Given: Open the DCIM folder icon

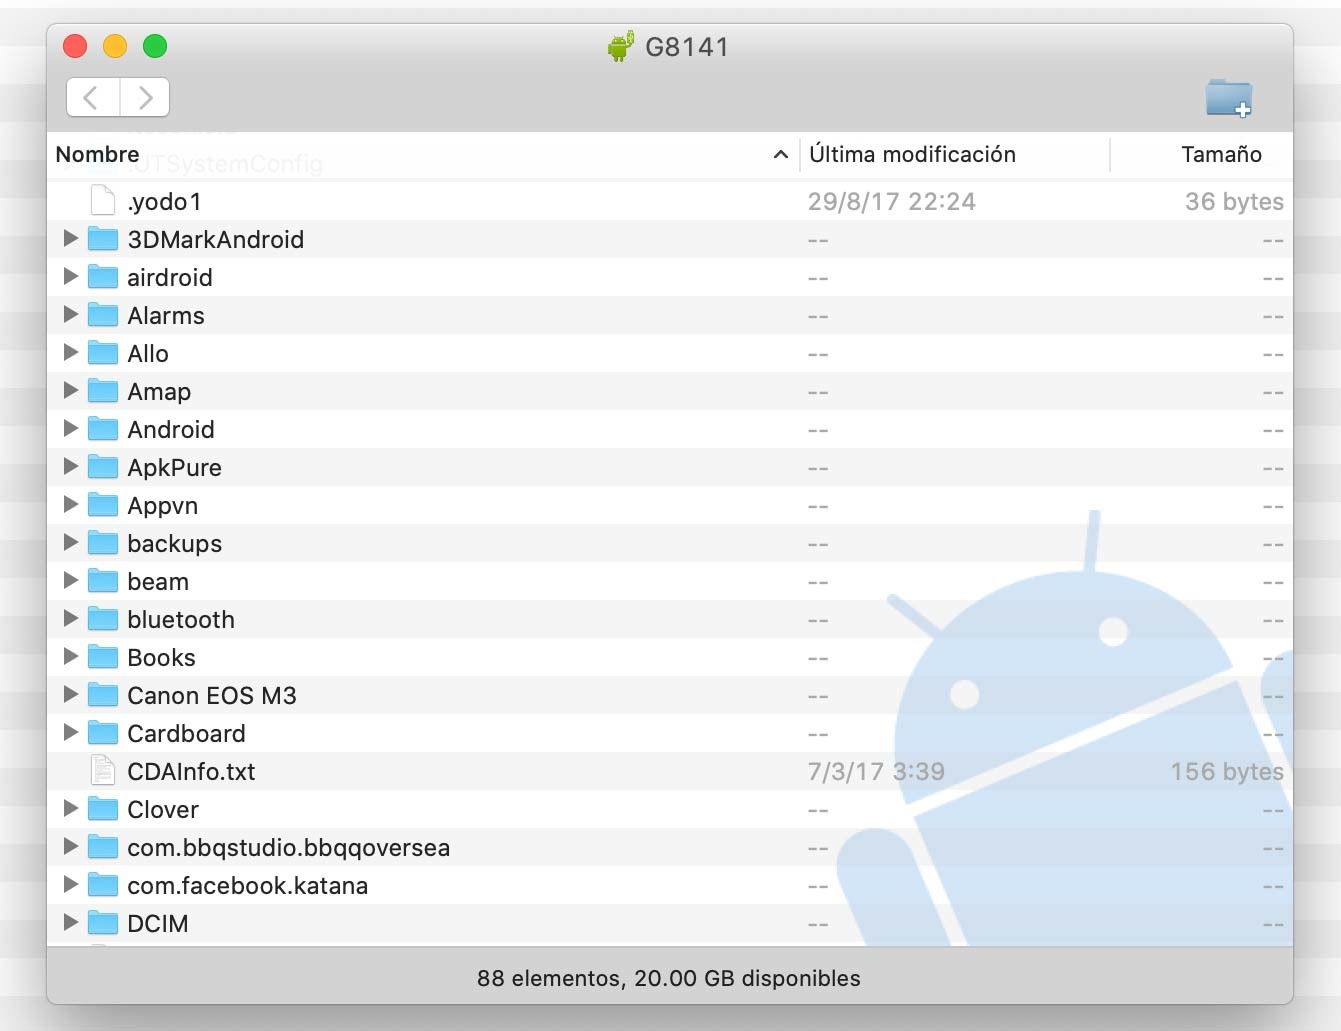Looking at the screenshot, I should [x=104, y=923].
